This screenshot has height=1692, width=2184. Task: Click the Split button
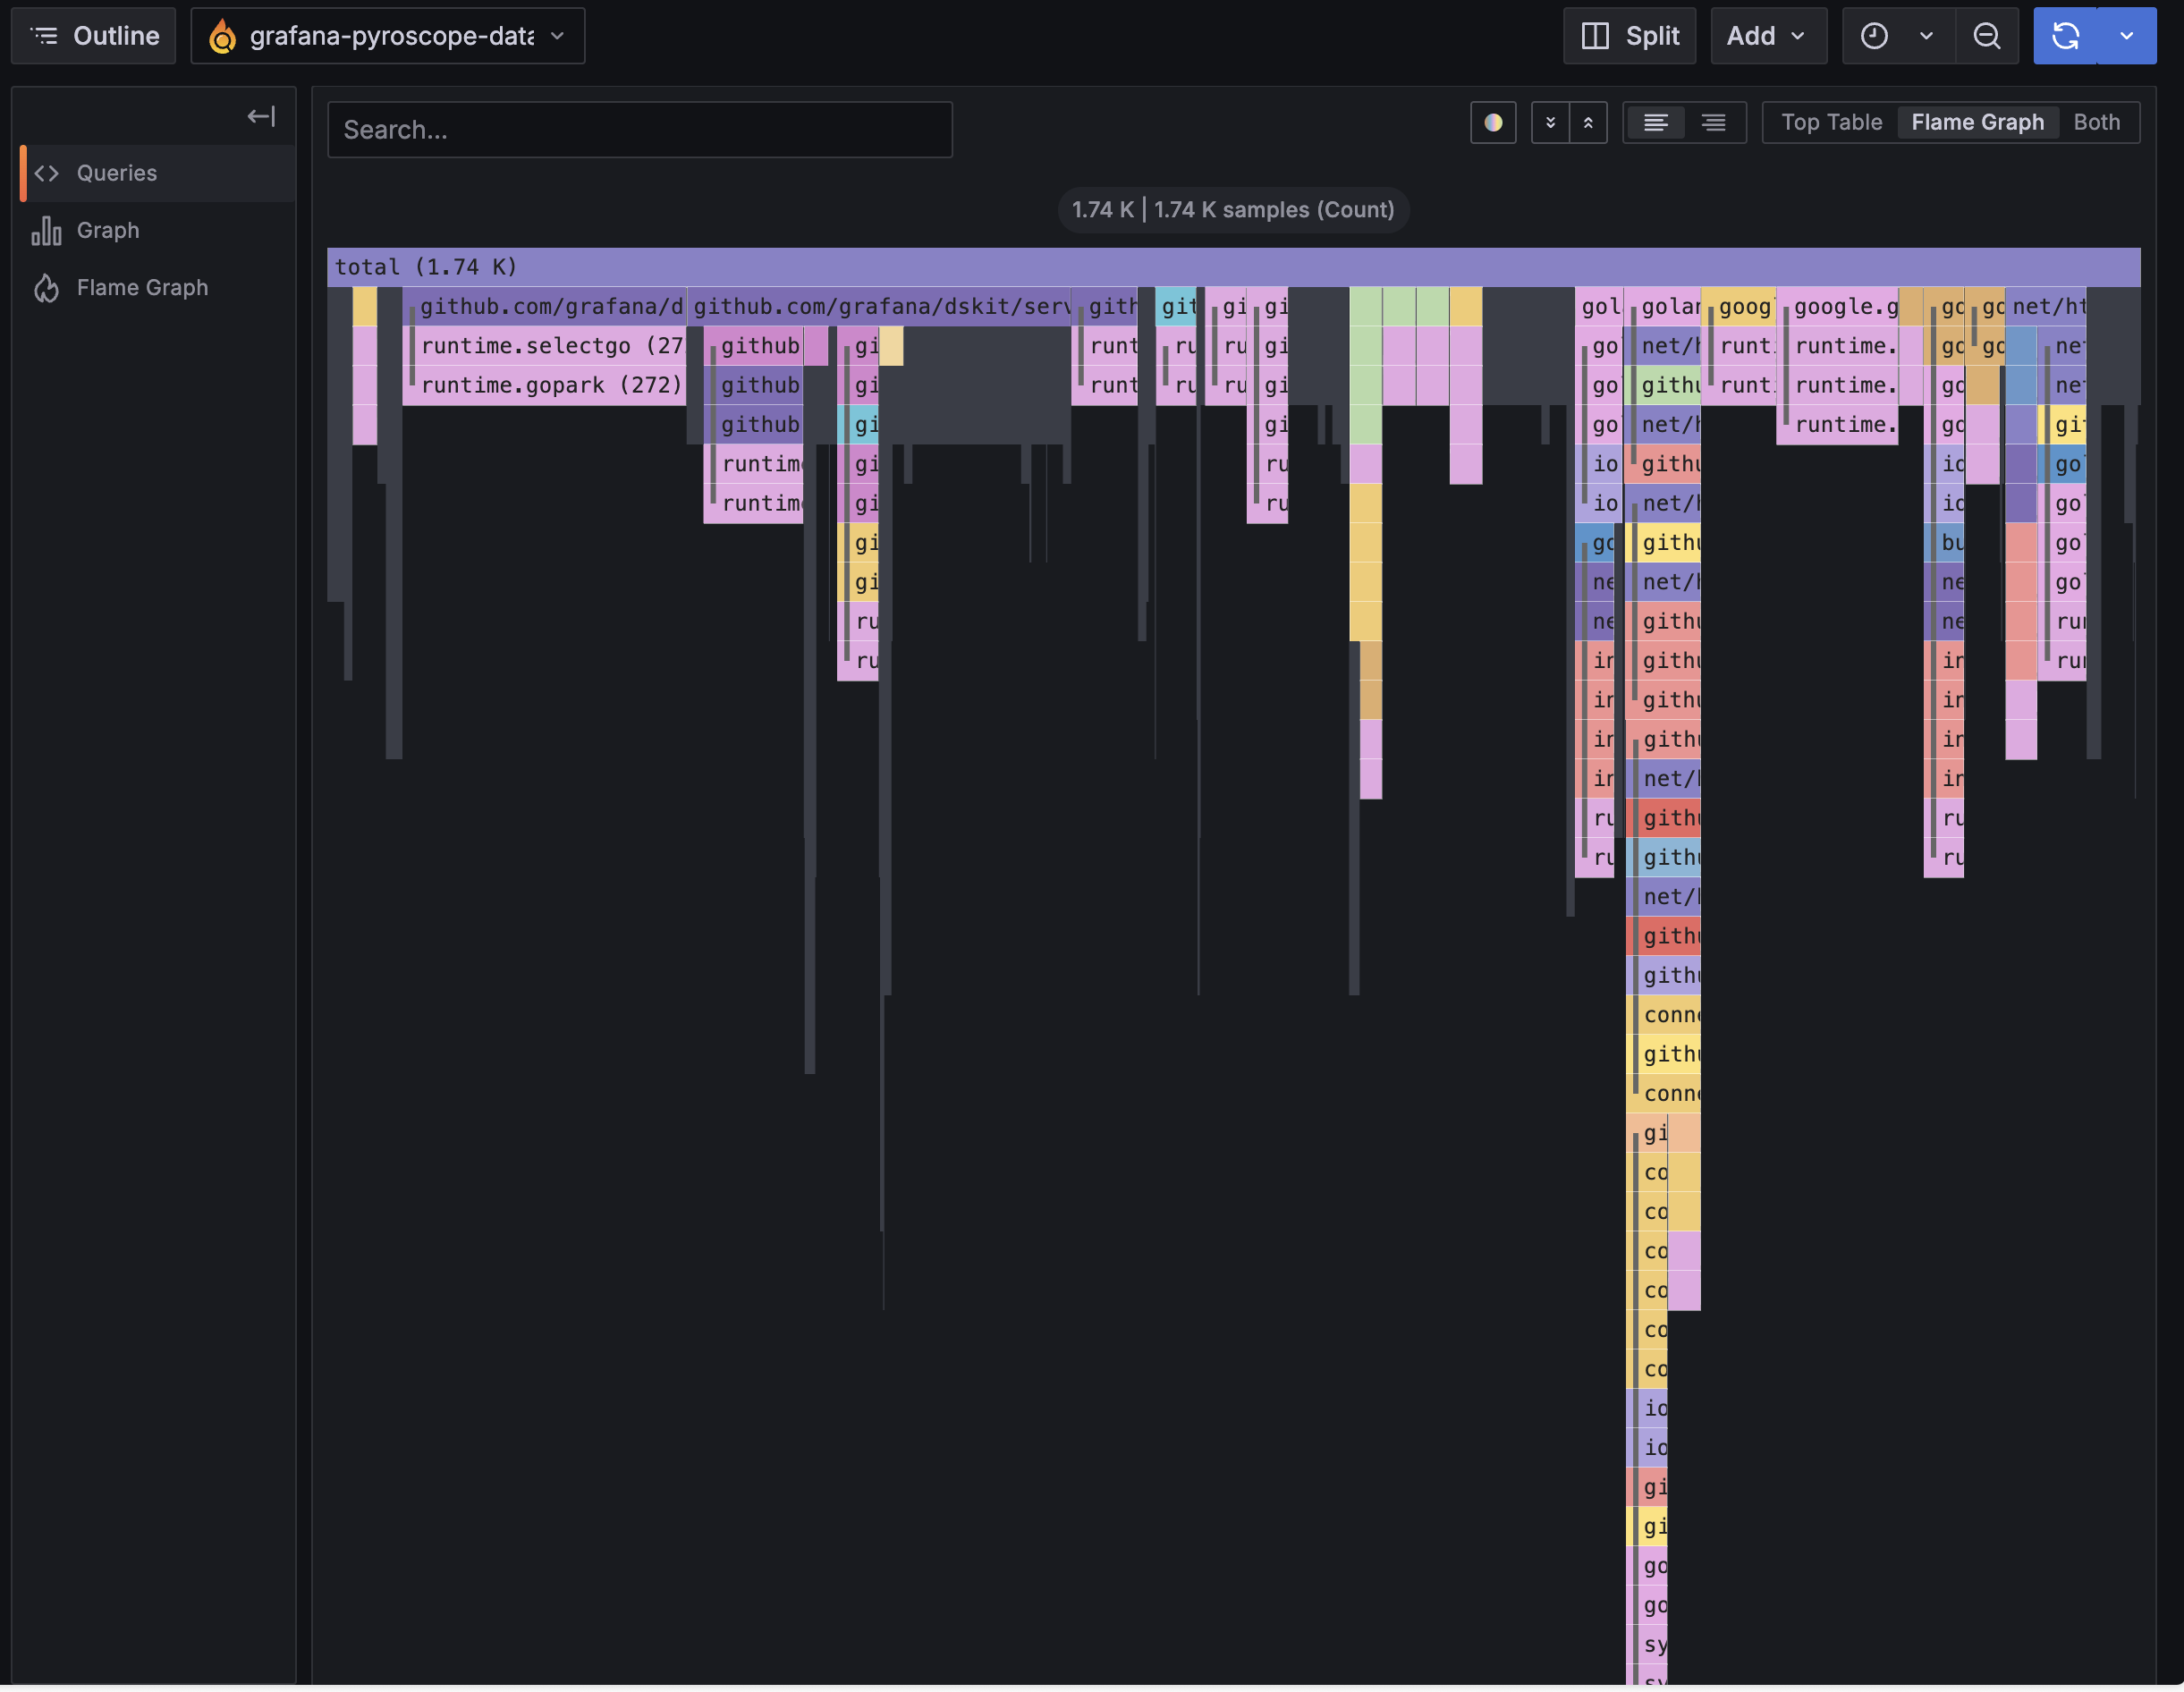pyautogui.click(x=1629, y=35)
